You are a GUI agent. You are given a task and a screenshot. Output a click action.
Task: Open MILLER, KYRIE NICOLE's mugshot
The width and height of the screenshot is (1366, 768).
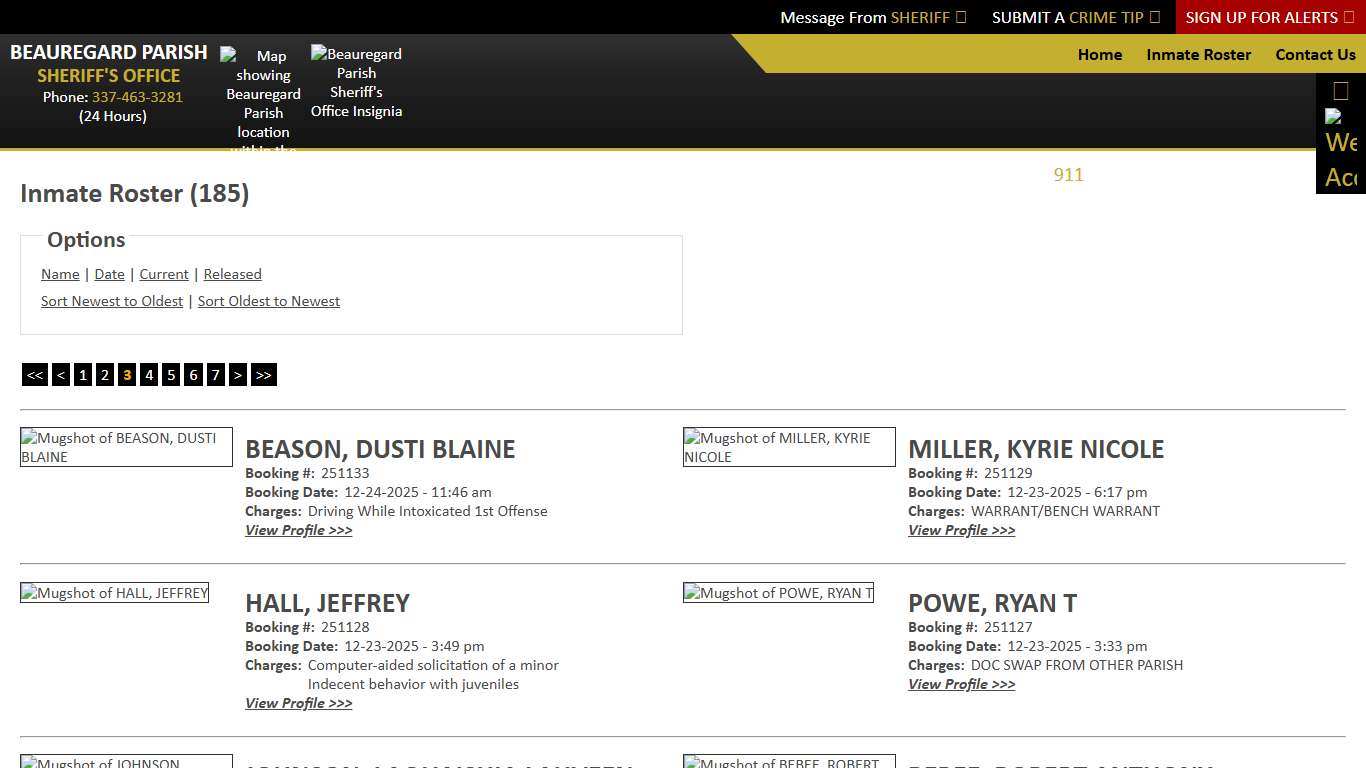[x=788, y=447]
